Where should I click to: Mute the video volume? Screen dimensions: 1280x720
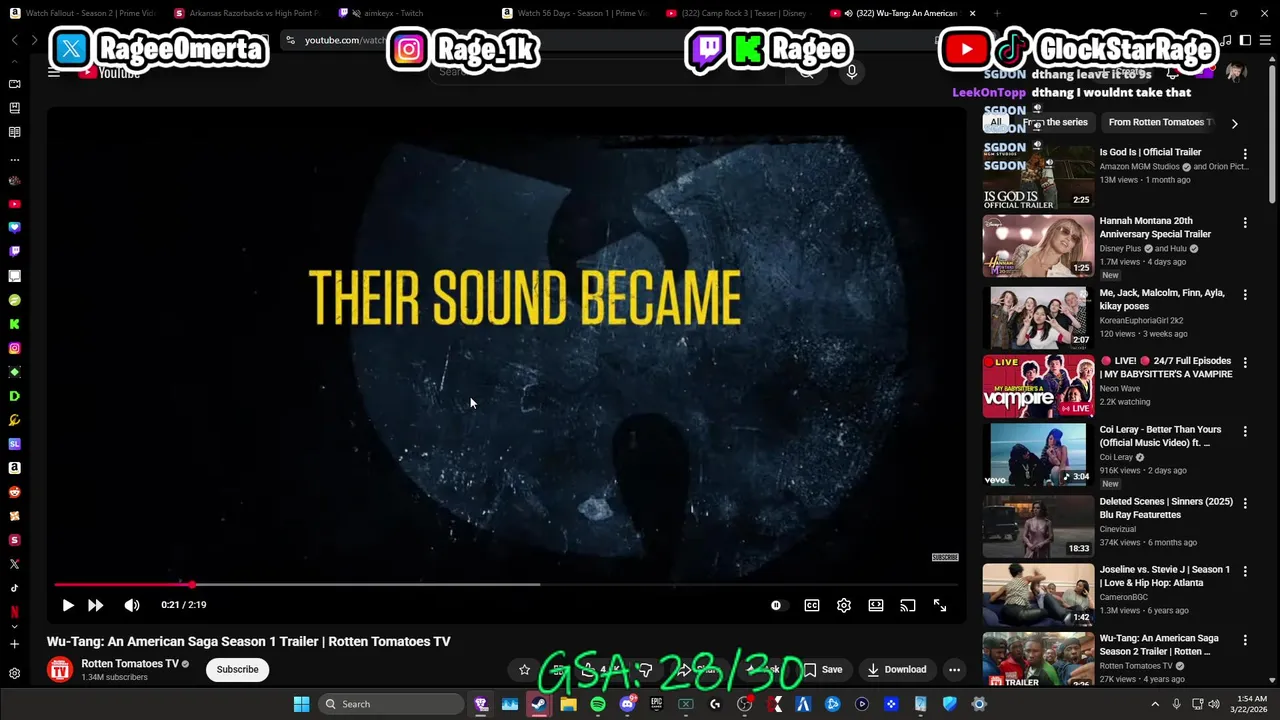(x=132, y=605)
